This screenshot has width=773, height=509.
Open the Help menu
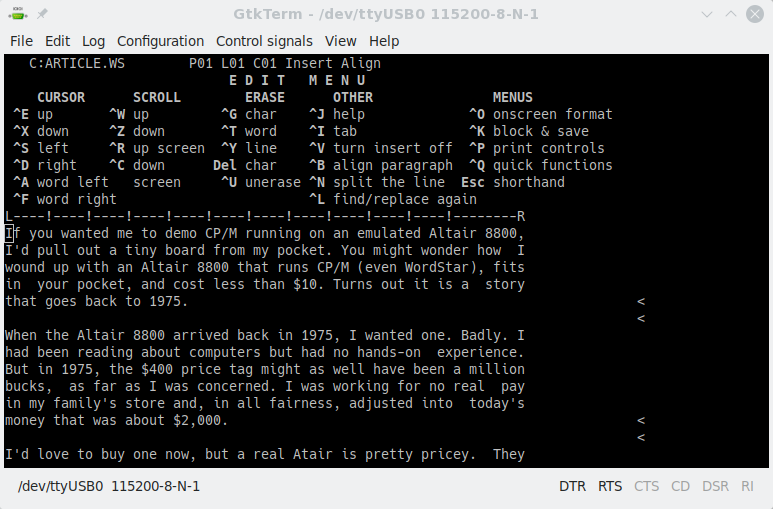[384, 41]
